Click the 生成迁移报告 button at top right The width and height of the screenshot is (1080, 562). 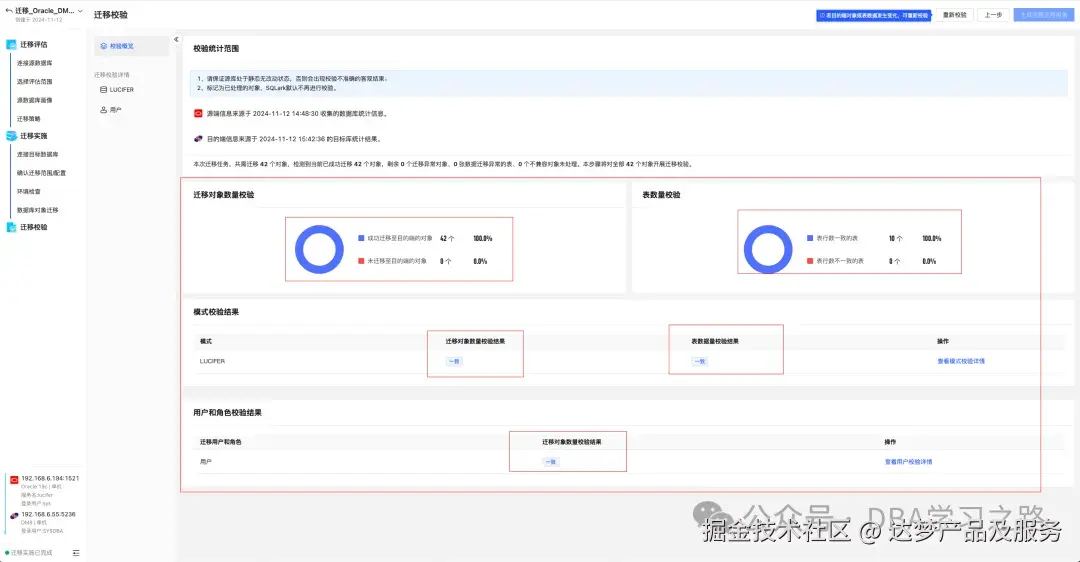1044,15
